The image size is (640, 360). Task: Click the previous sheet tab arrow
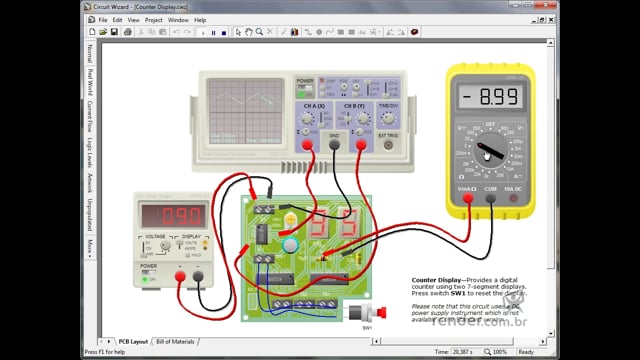[x=101, y=341]
